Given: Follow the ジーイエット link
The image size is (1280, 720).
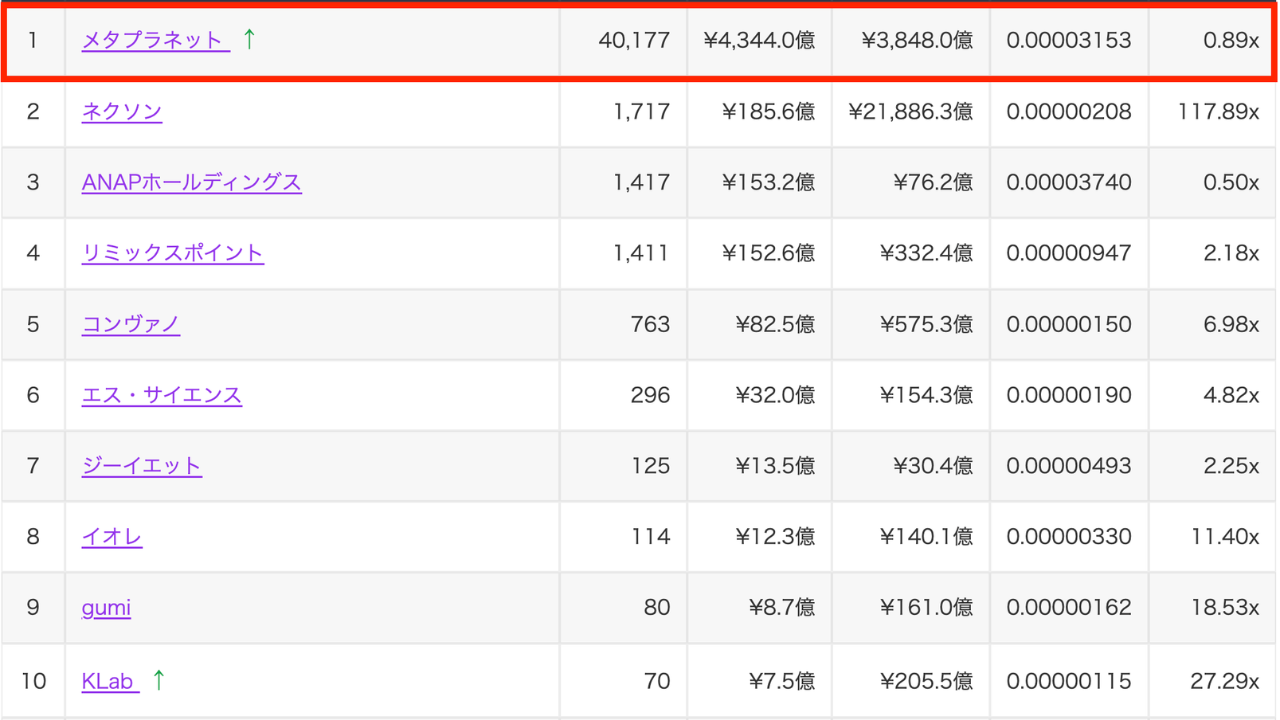Looking at the screenshot, I should 142,467.
